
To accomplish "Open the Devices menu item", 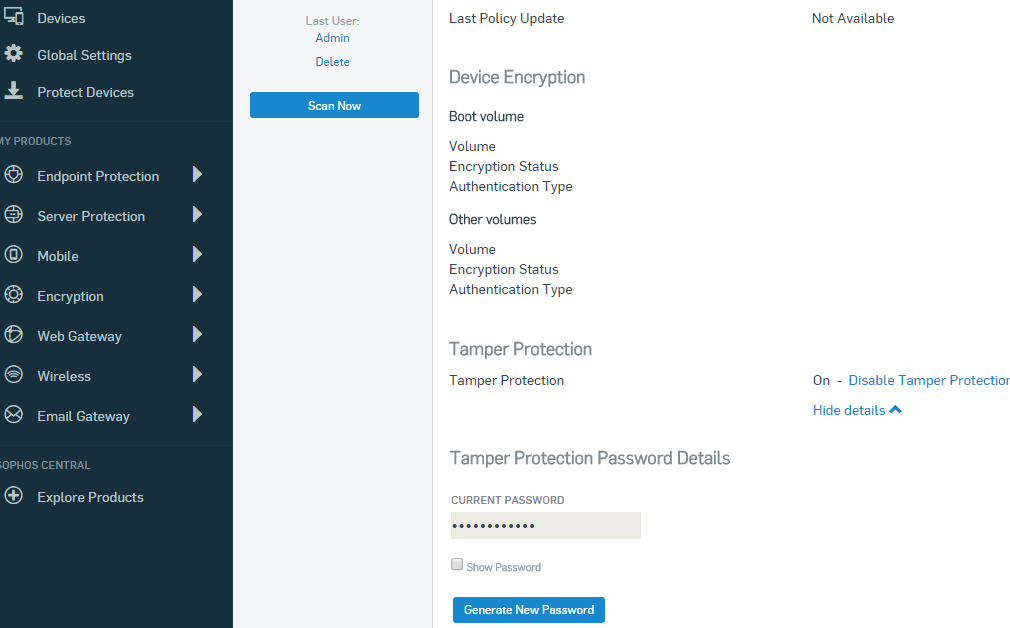I will (x=61, y=18).
